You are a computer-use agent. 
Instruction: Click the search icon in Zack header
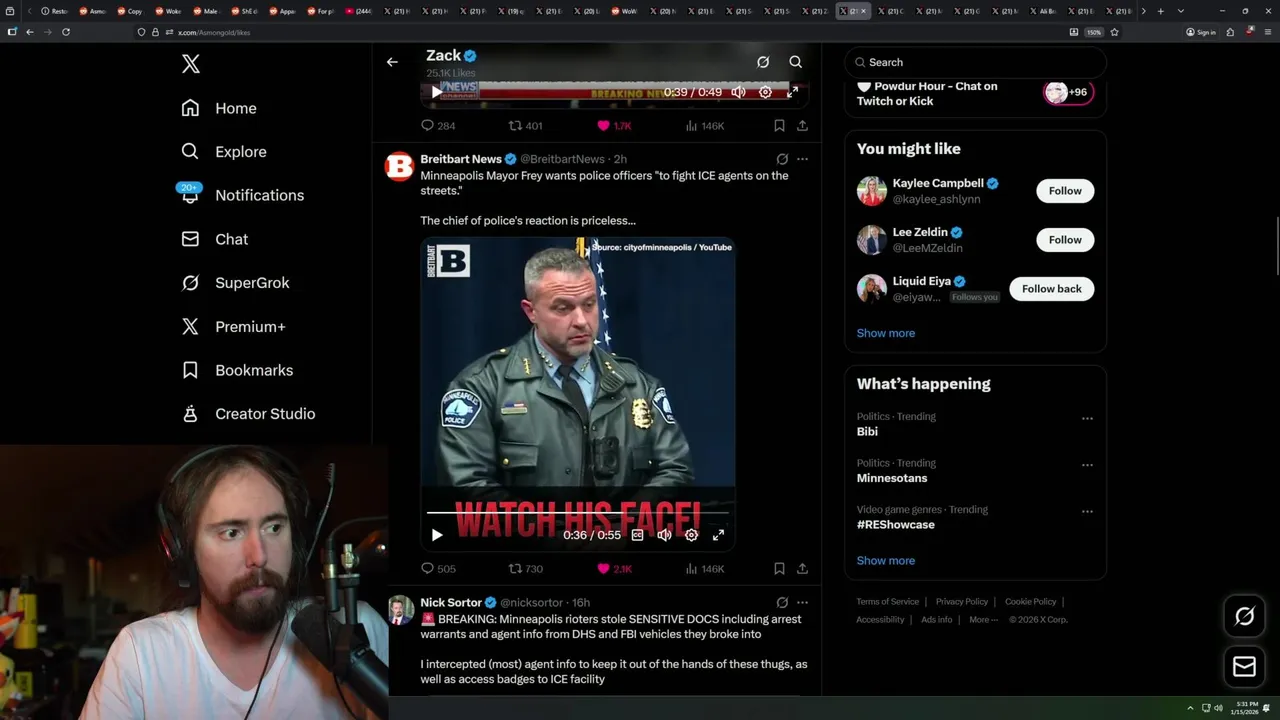click(796, 62)
